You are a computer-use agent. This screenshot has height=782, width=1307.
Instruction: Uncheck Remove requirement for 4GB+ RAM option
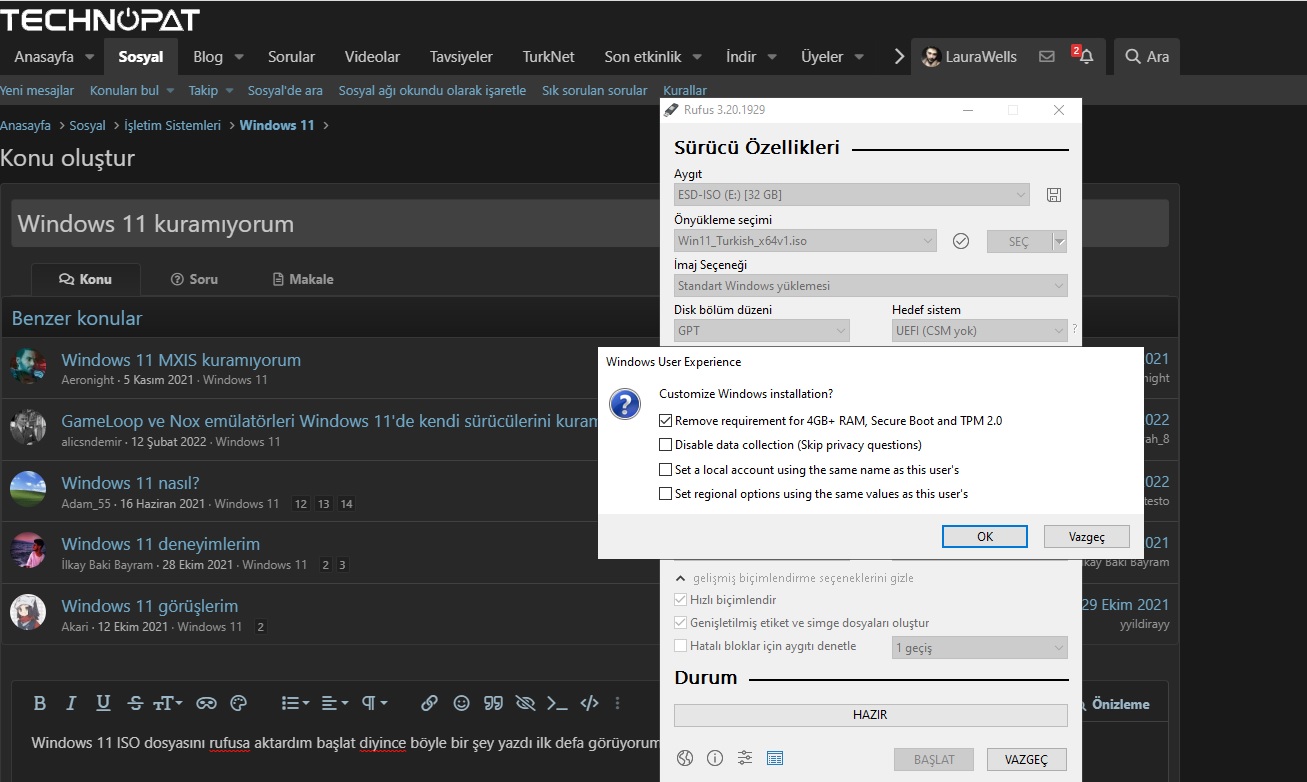pyautogui.click(x=666, y=421)
